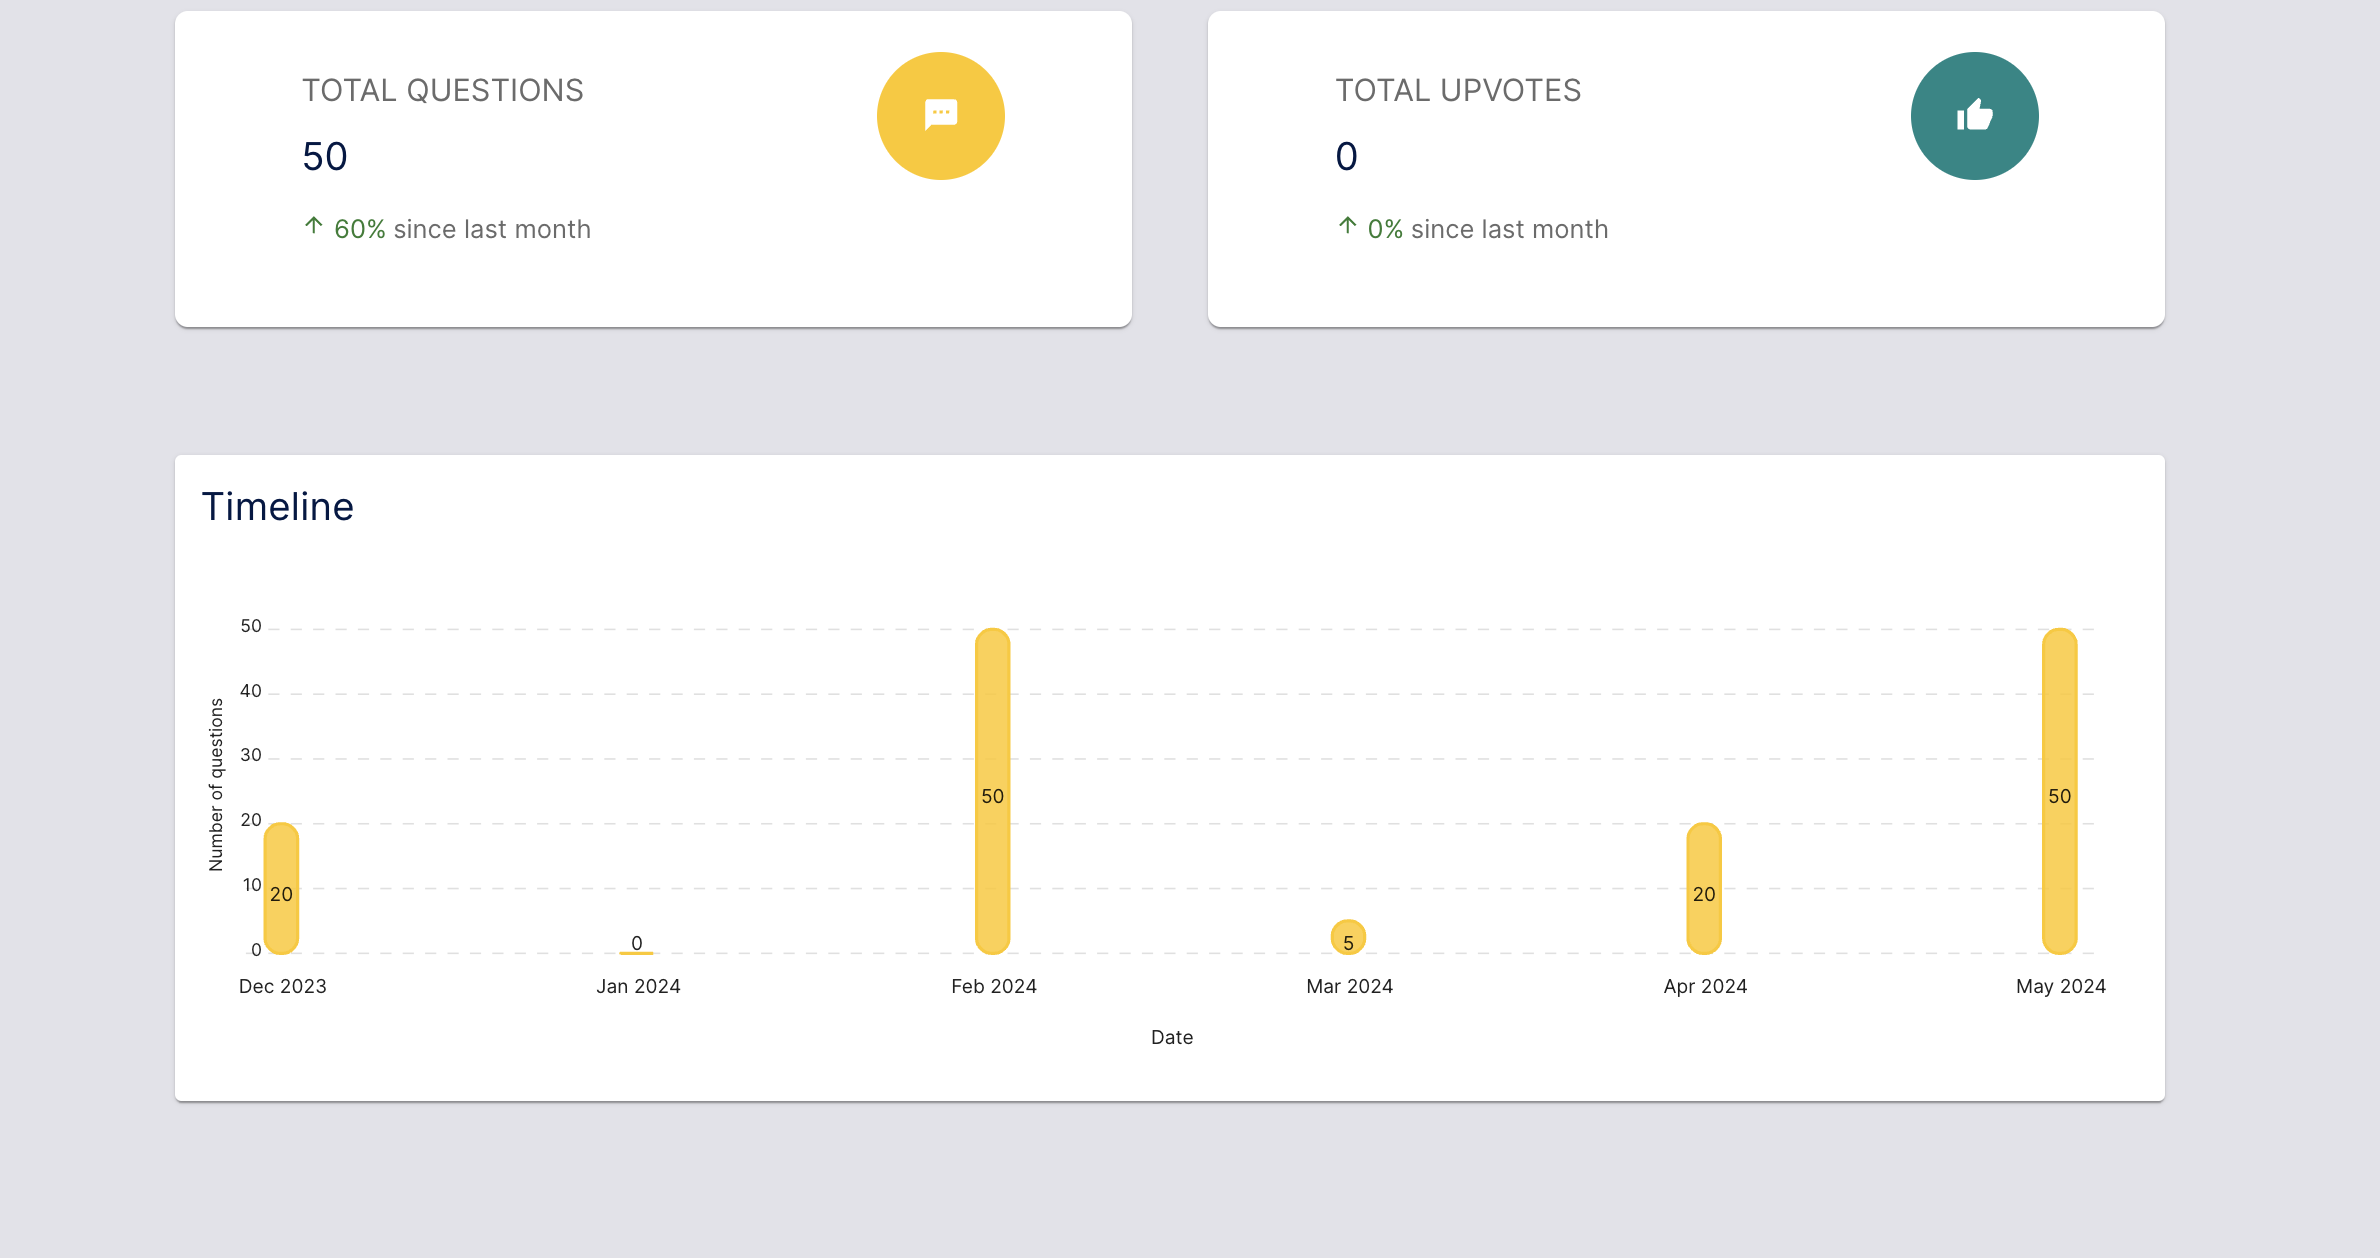
Task: Click the Apr 2024 bar showing 20
Action: coord(1703,887)
